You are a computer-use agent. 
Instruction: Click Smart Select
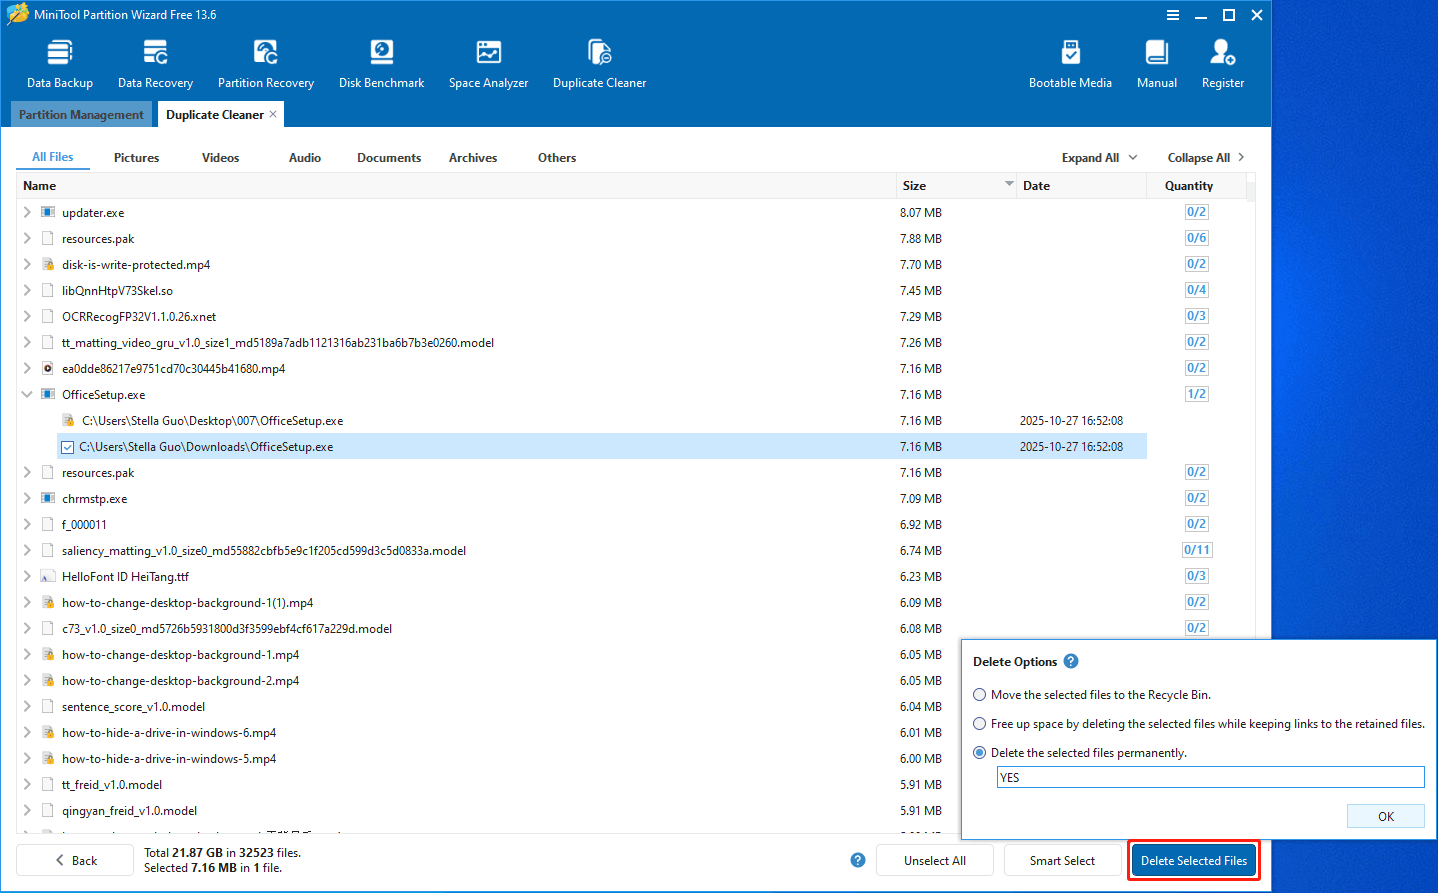(1062, 860)
